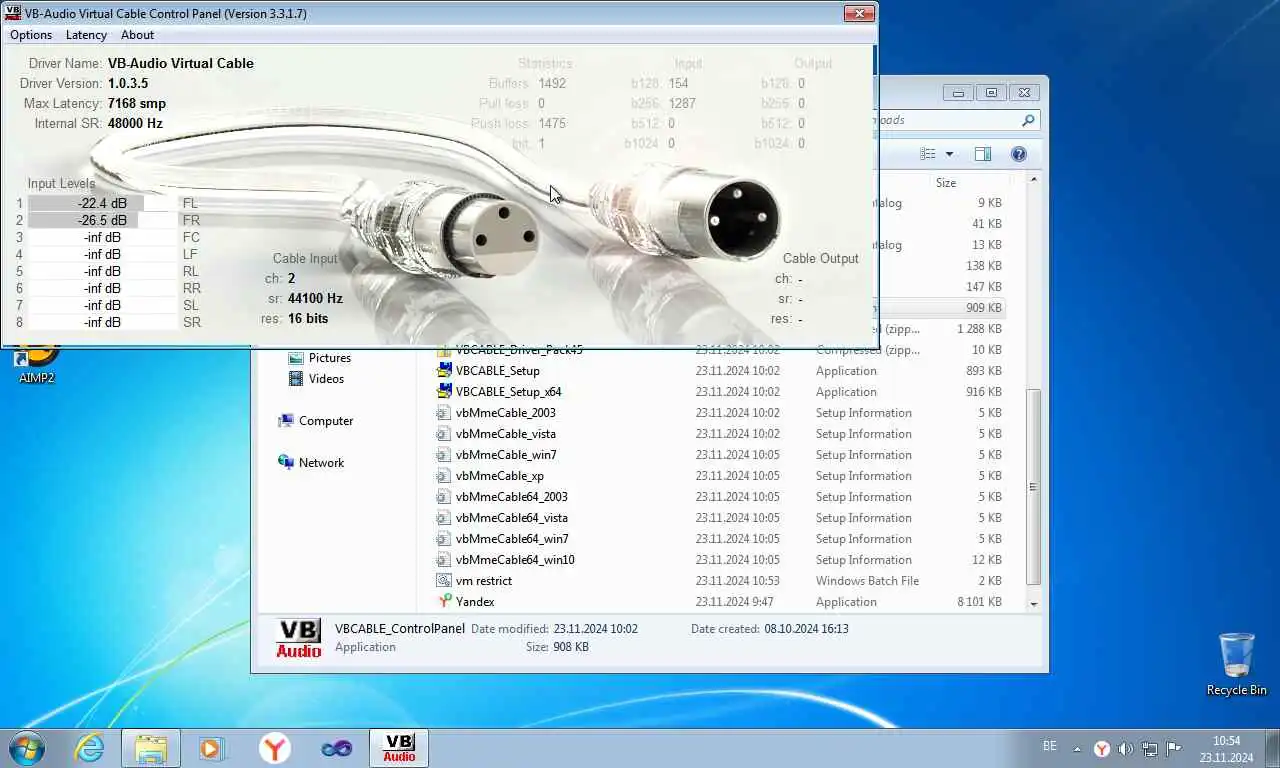This screenshot has width=1280, height=768.
Task: Switch to VB Audio taskbar button
Action: pyautogui.click(x=399, y=748)
